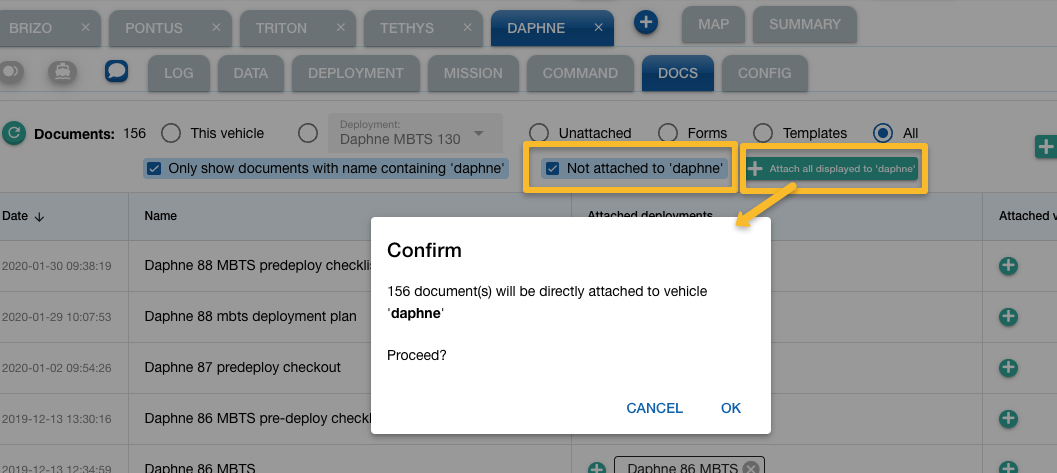Add deployment to the Daphne 86 MBTS row
The height and width of the screenshot is (473, 1057).
coord(597,468)
